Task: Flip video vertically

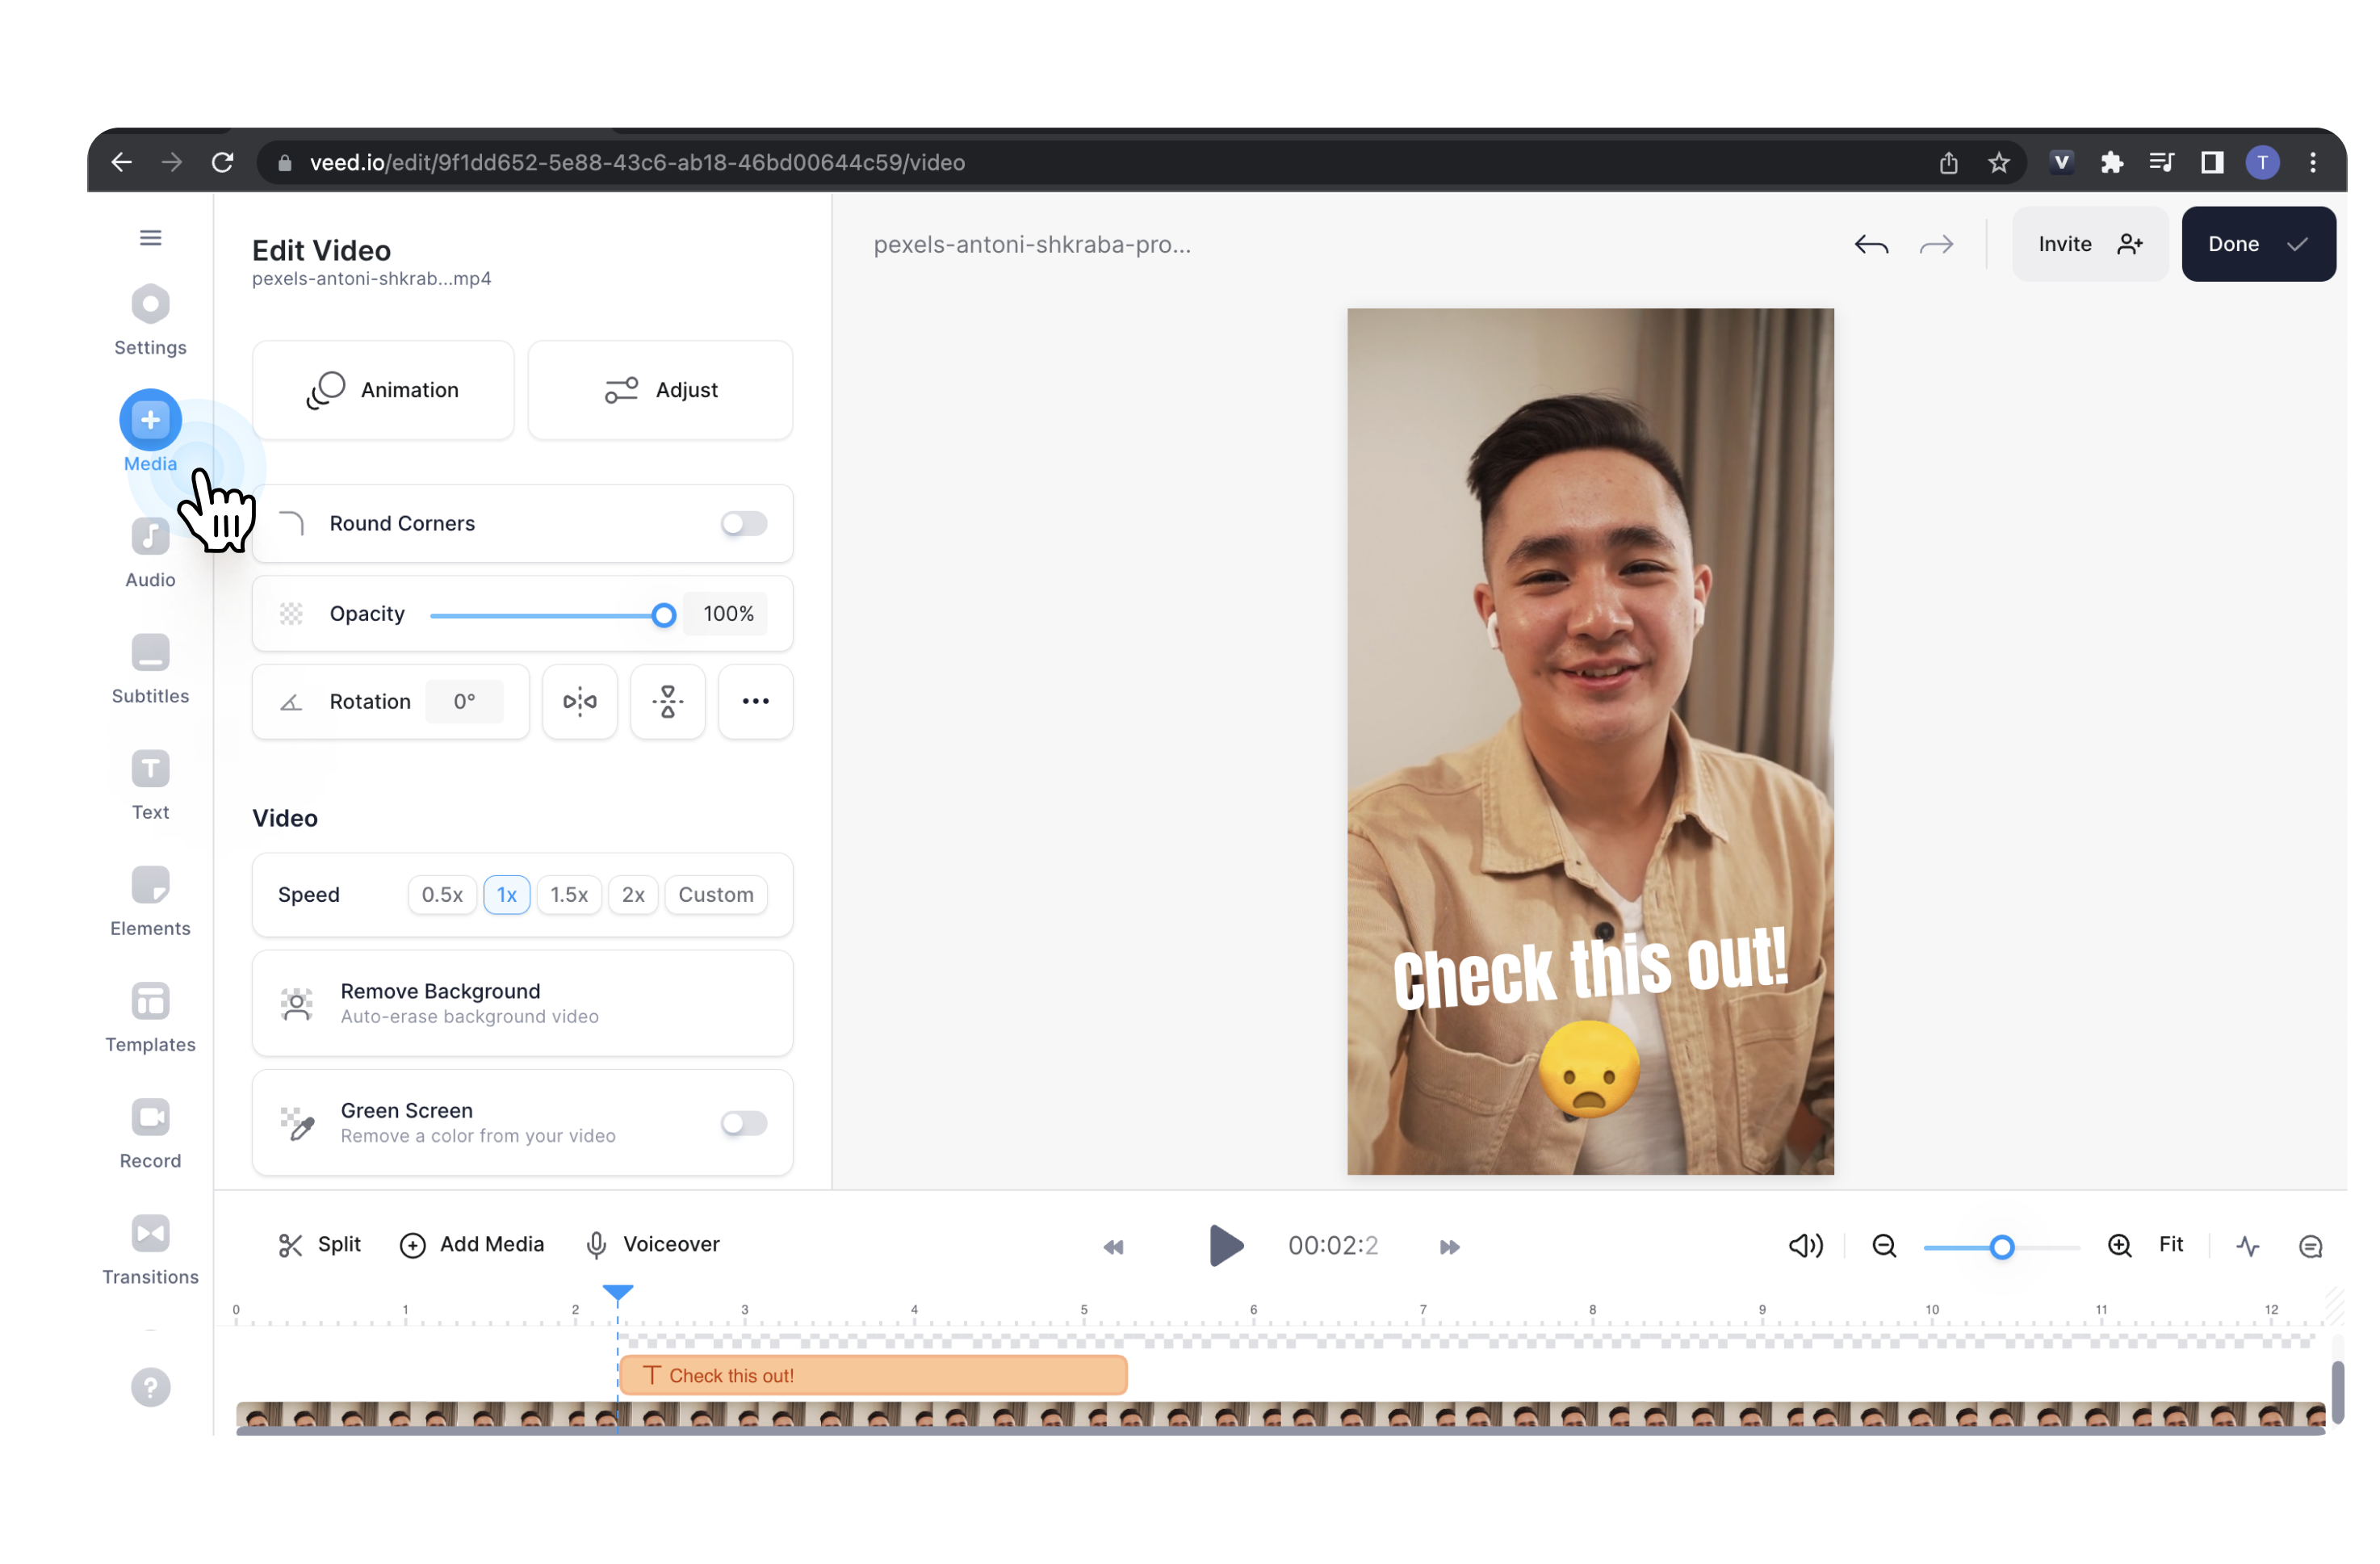Action: click(x=668, y=702)
